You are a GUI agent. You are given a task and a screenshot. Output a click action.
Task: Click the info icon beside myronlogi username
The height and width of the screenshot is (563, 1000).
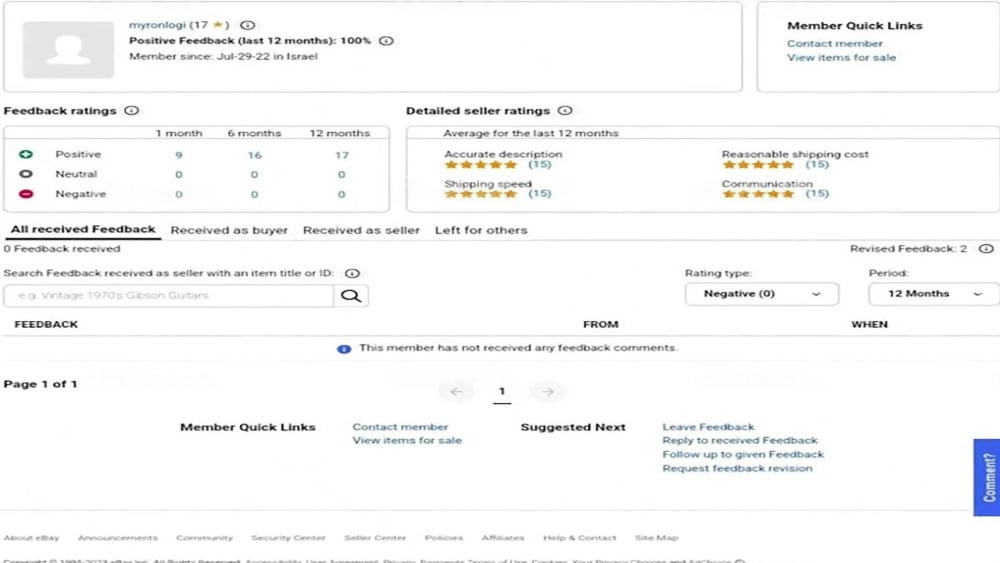247,26
